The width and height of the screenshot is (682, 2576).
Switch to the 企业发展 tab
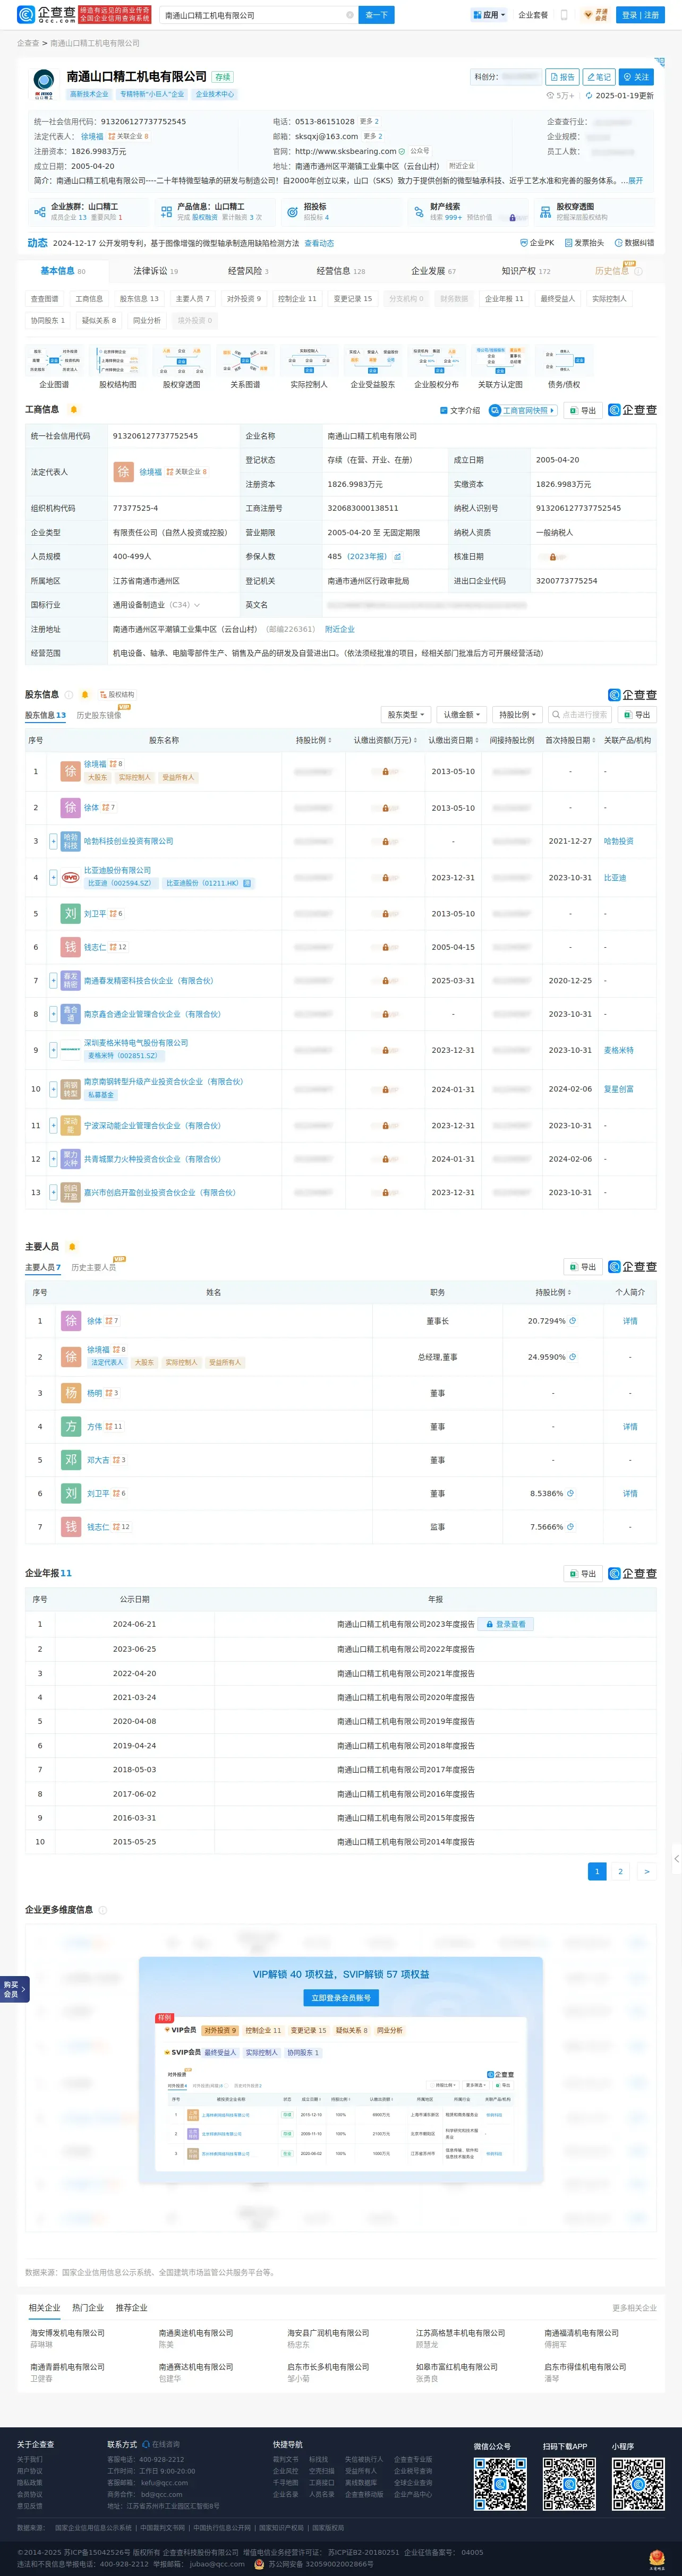pos(433,271)
